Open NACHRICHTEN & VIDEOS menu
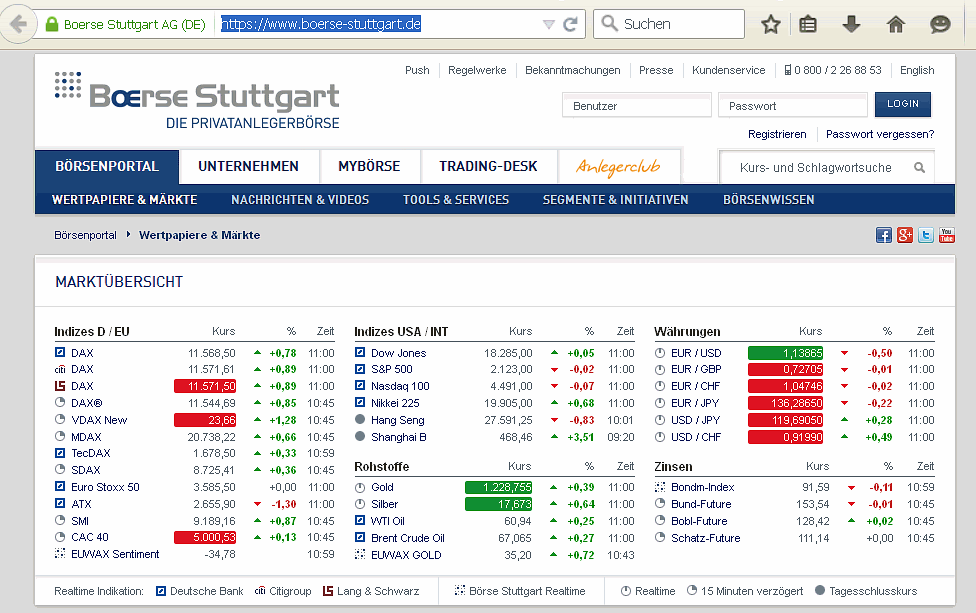The width and height of the screenshot is (976, 613). click(300, 200)
